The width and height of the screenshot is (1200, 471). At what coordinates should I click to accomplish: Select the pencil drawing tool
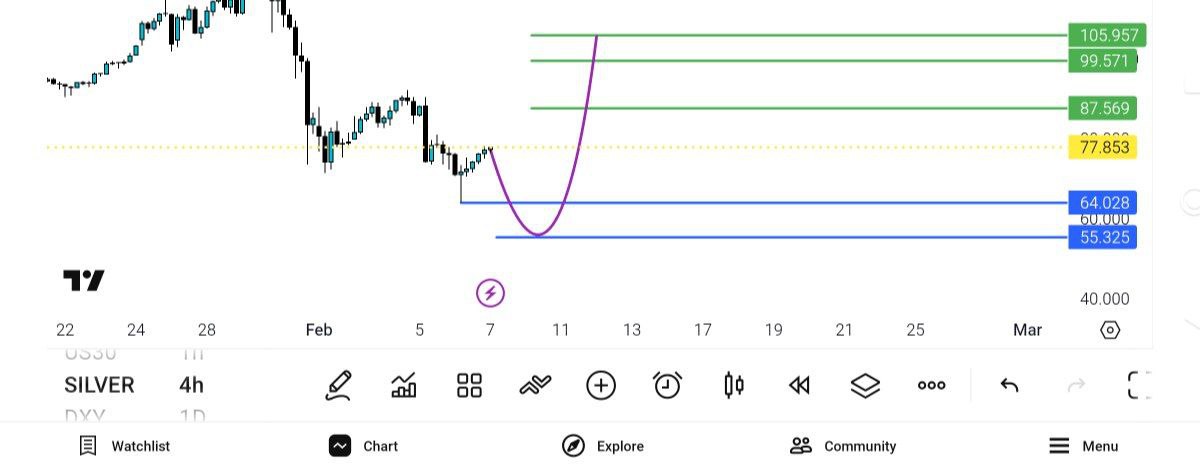(339, 385)
